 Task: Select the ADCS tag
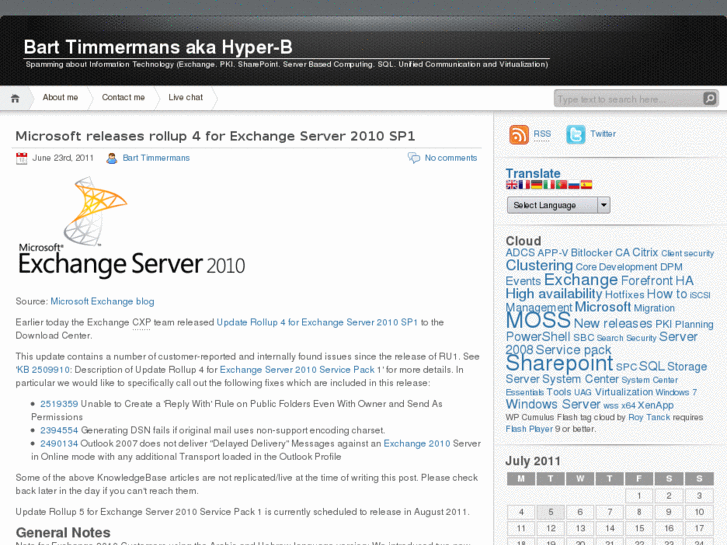520,253
